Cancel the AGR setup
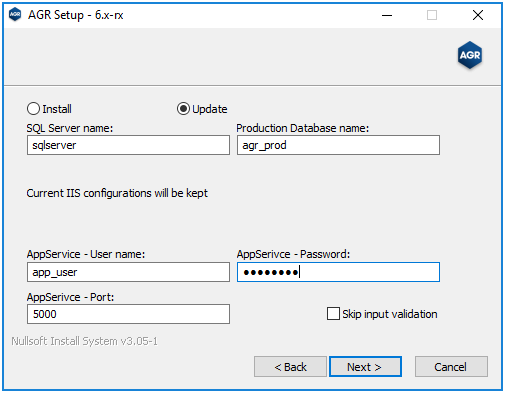This screenshot has height=393, width=506. pos(451,367)
